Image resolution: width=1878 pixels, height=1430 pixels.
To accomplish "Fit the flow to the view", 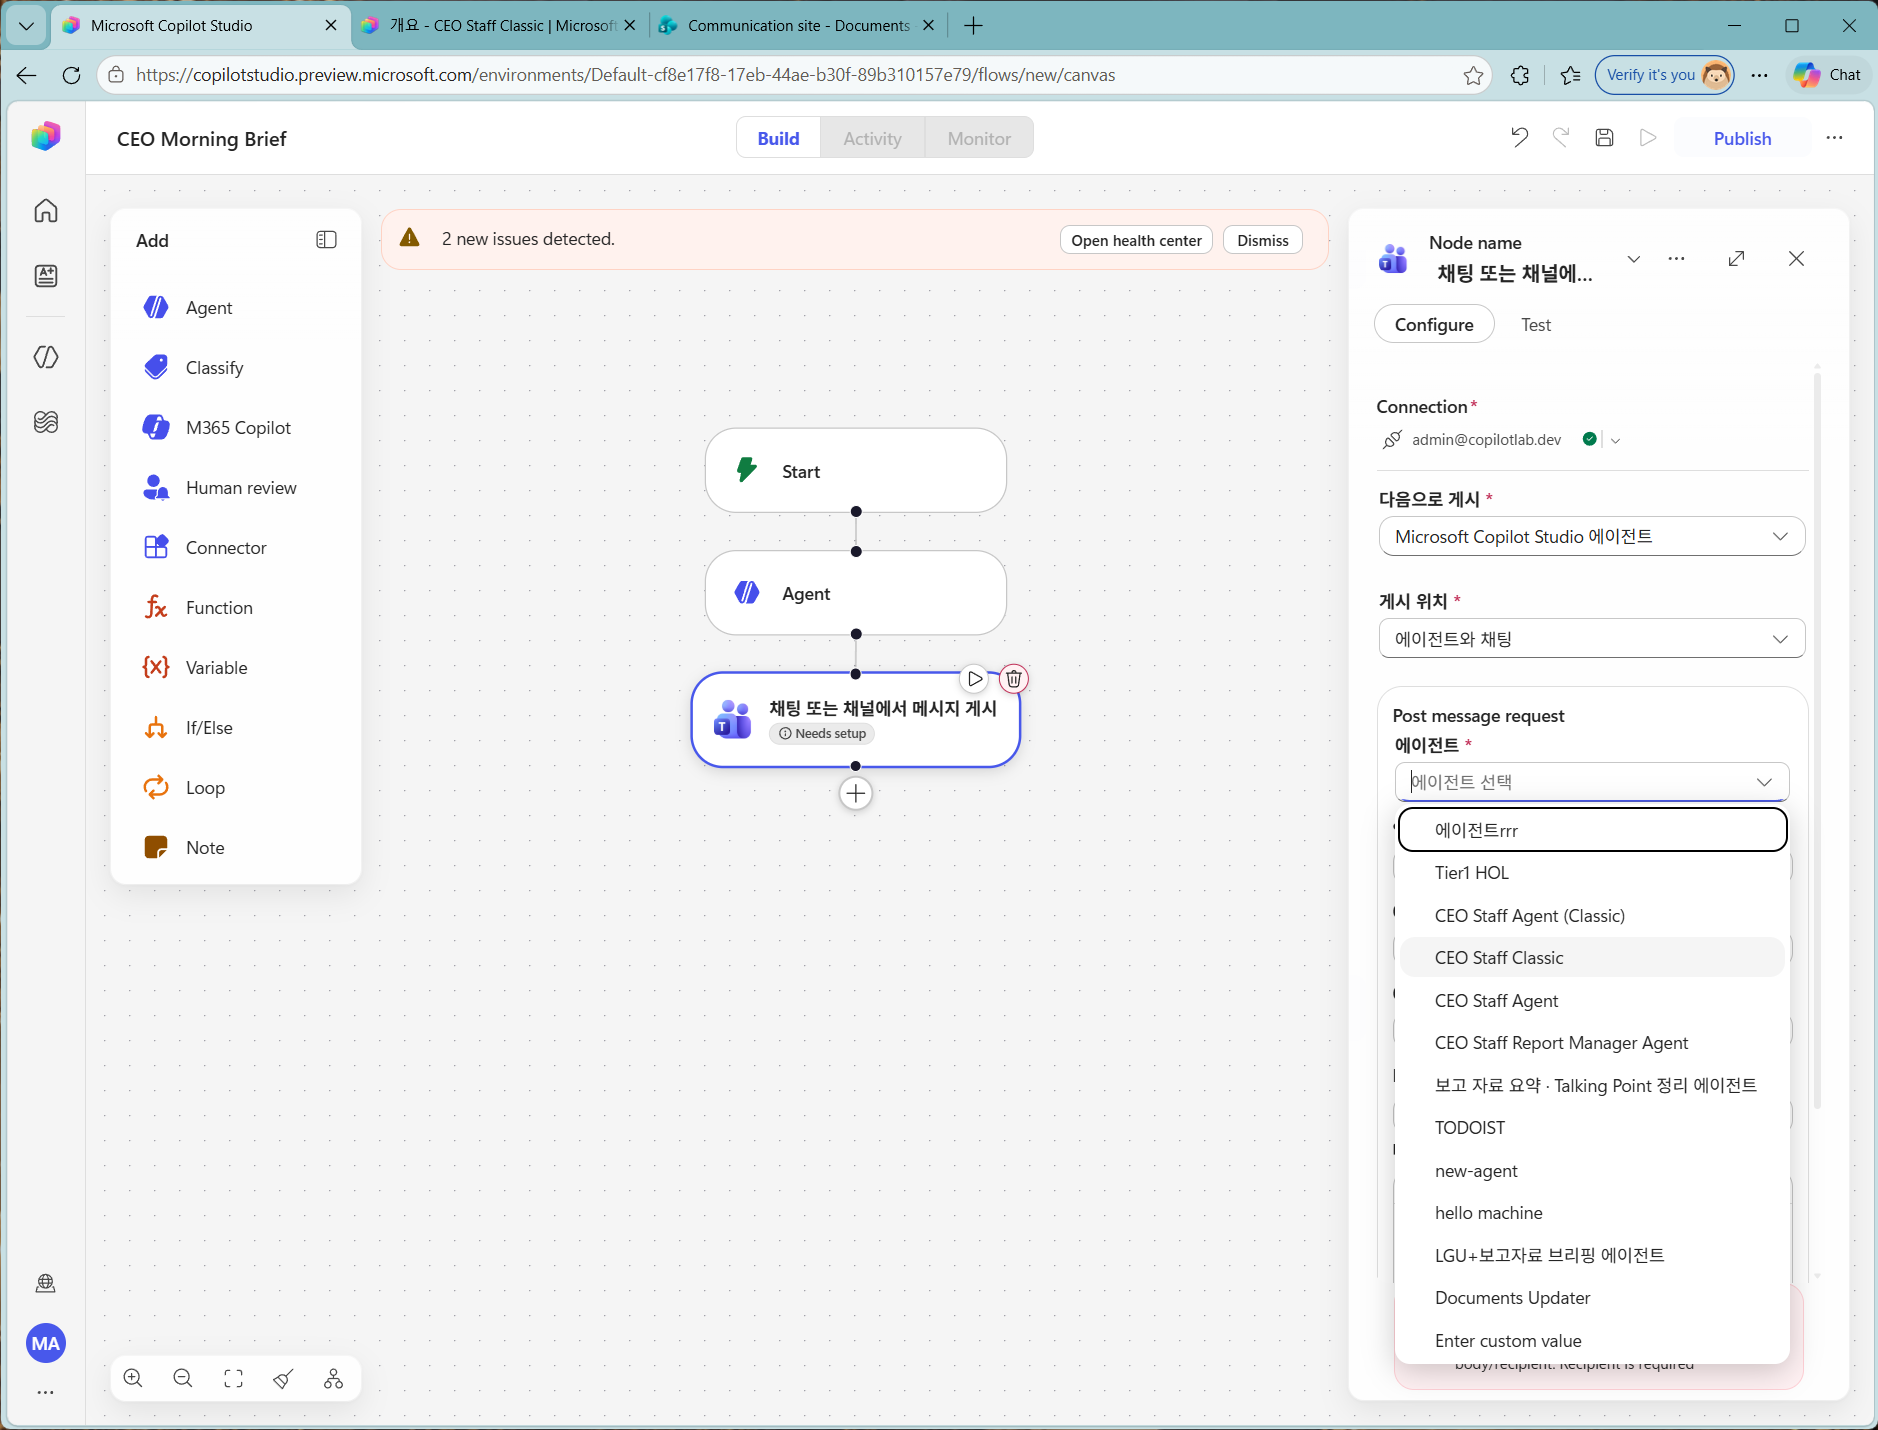I will (233, 1379).
